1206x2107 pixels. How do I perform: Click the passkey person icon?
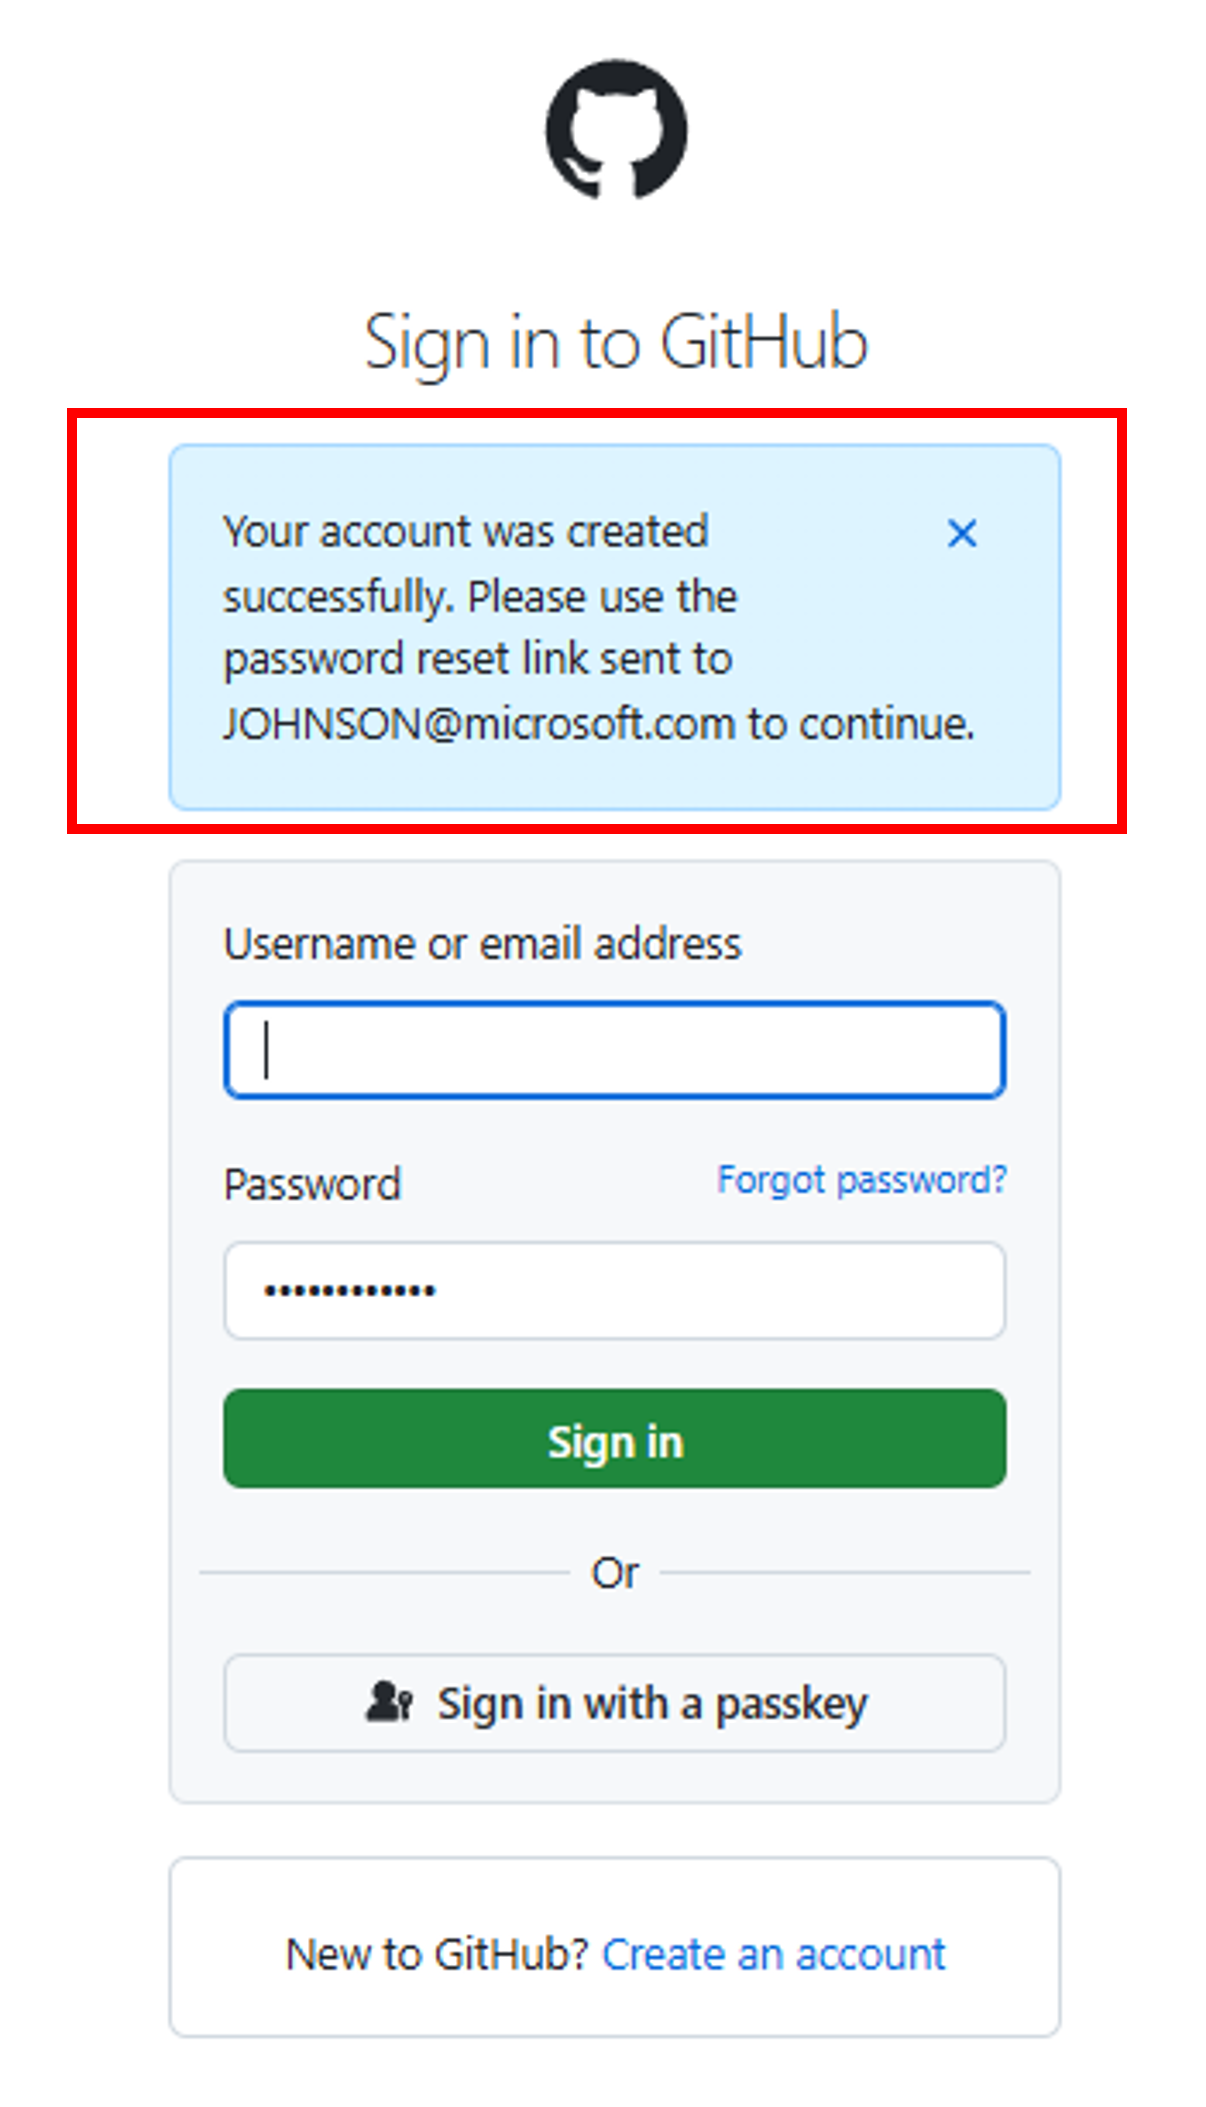[x=389, y=1701]
